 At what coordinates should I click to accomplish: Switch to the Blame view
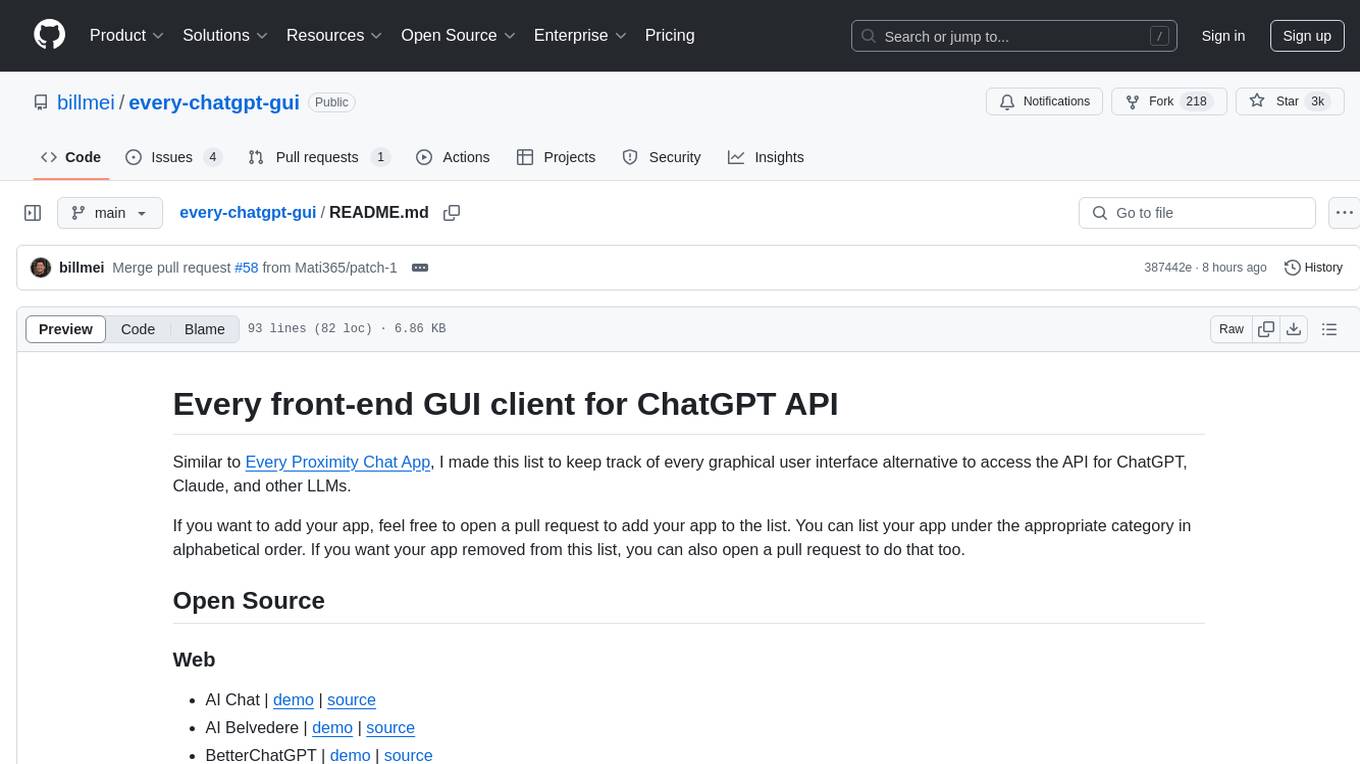click(205, 329)
